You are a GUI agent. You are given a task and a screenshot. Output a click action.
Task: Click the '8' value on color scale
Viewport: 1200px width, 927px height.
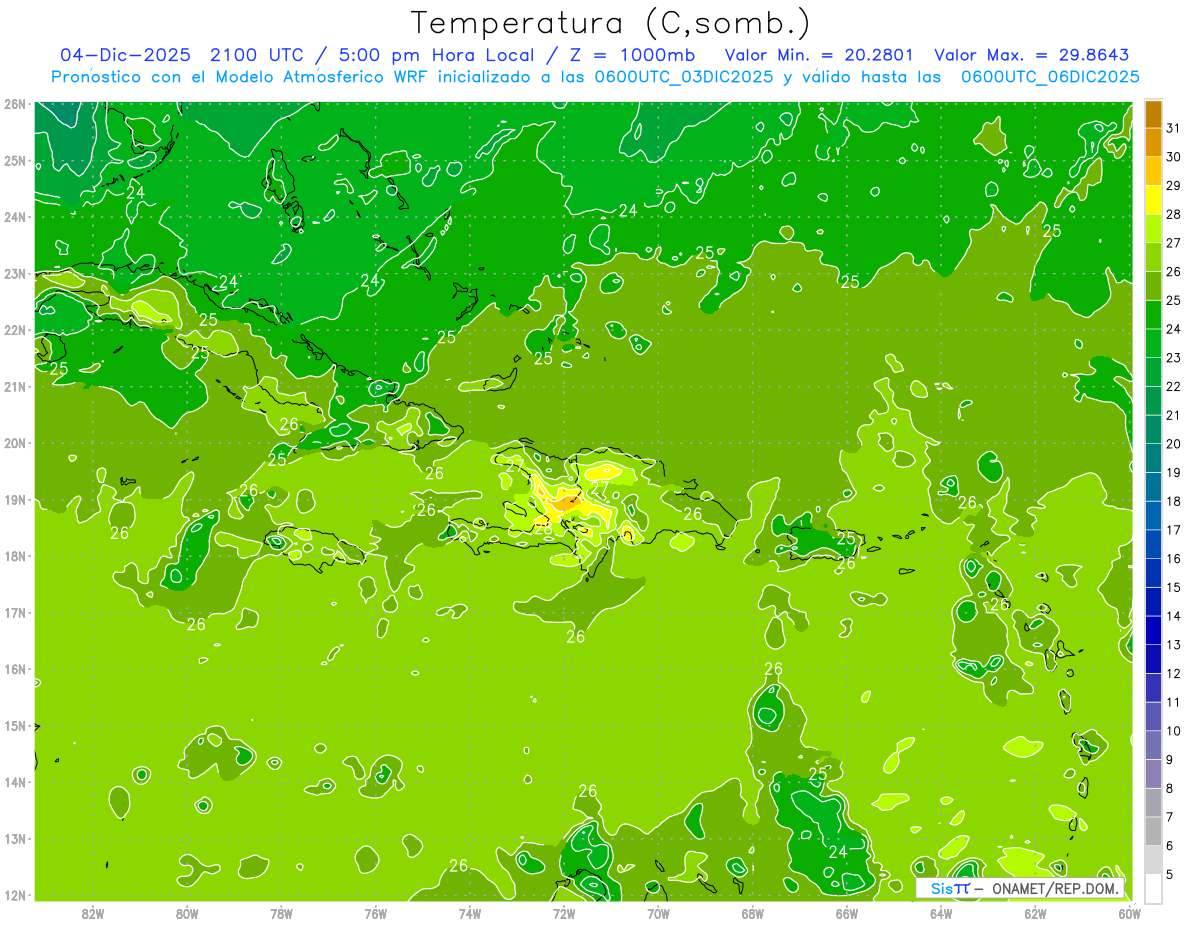(x=1170, y=788)
